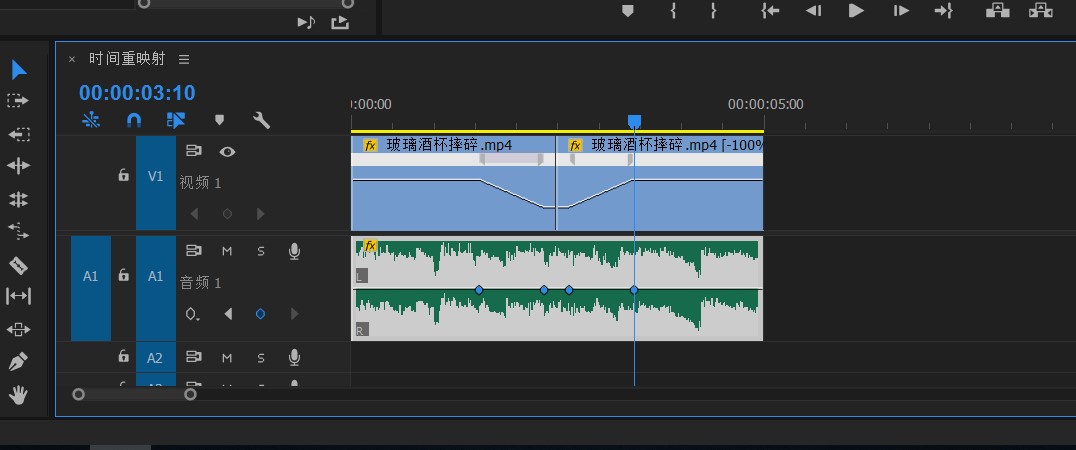Viewport: 1076px width, 450px height.
Task: Click the timeline playhead handle
Action: (x=635, y=121)
